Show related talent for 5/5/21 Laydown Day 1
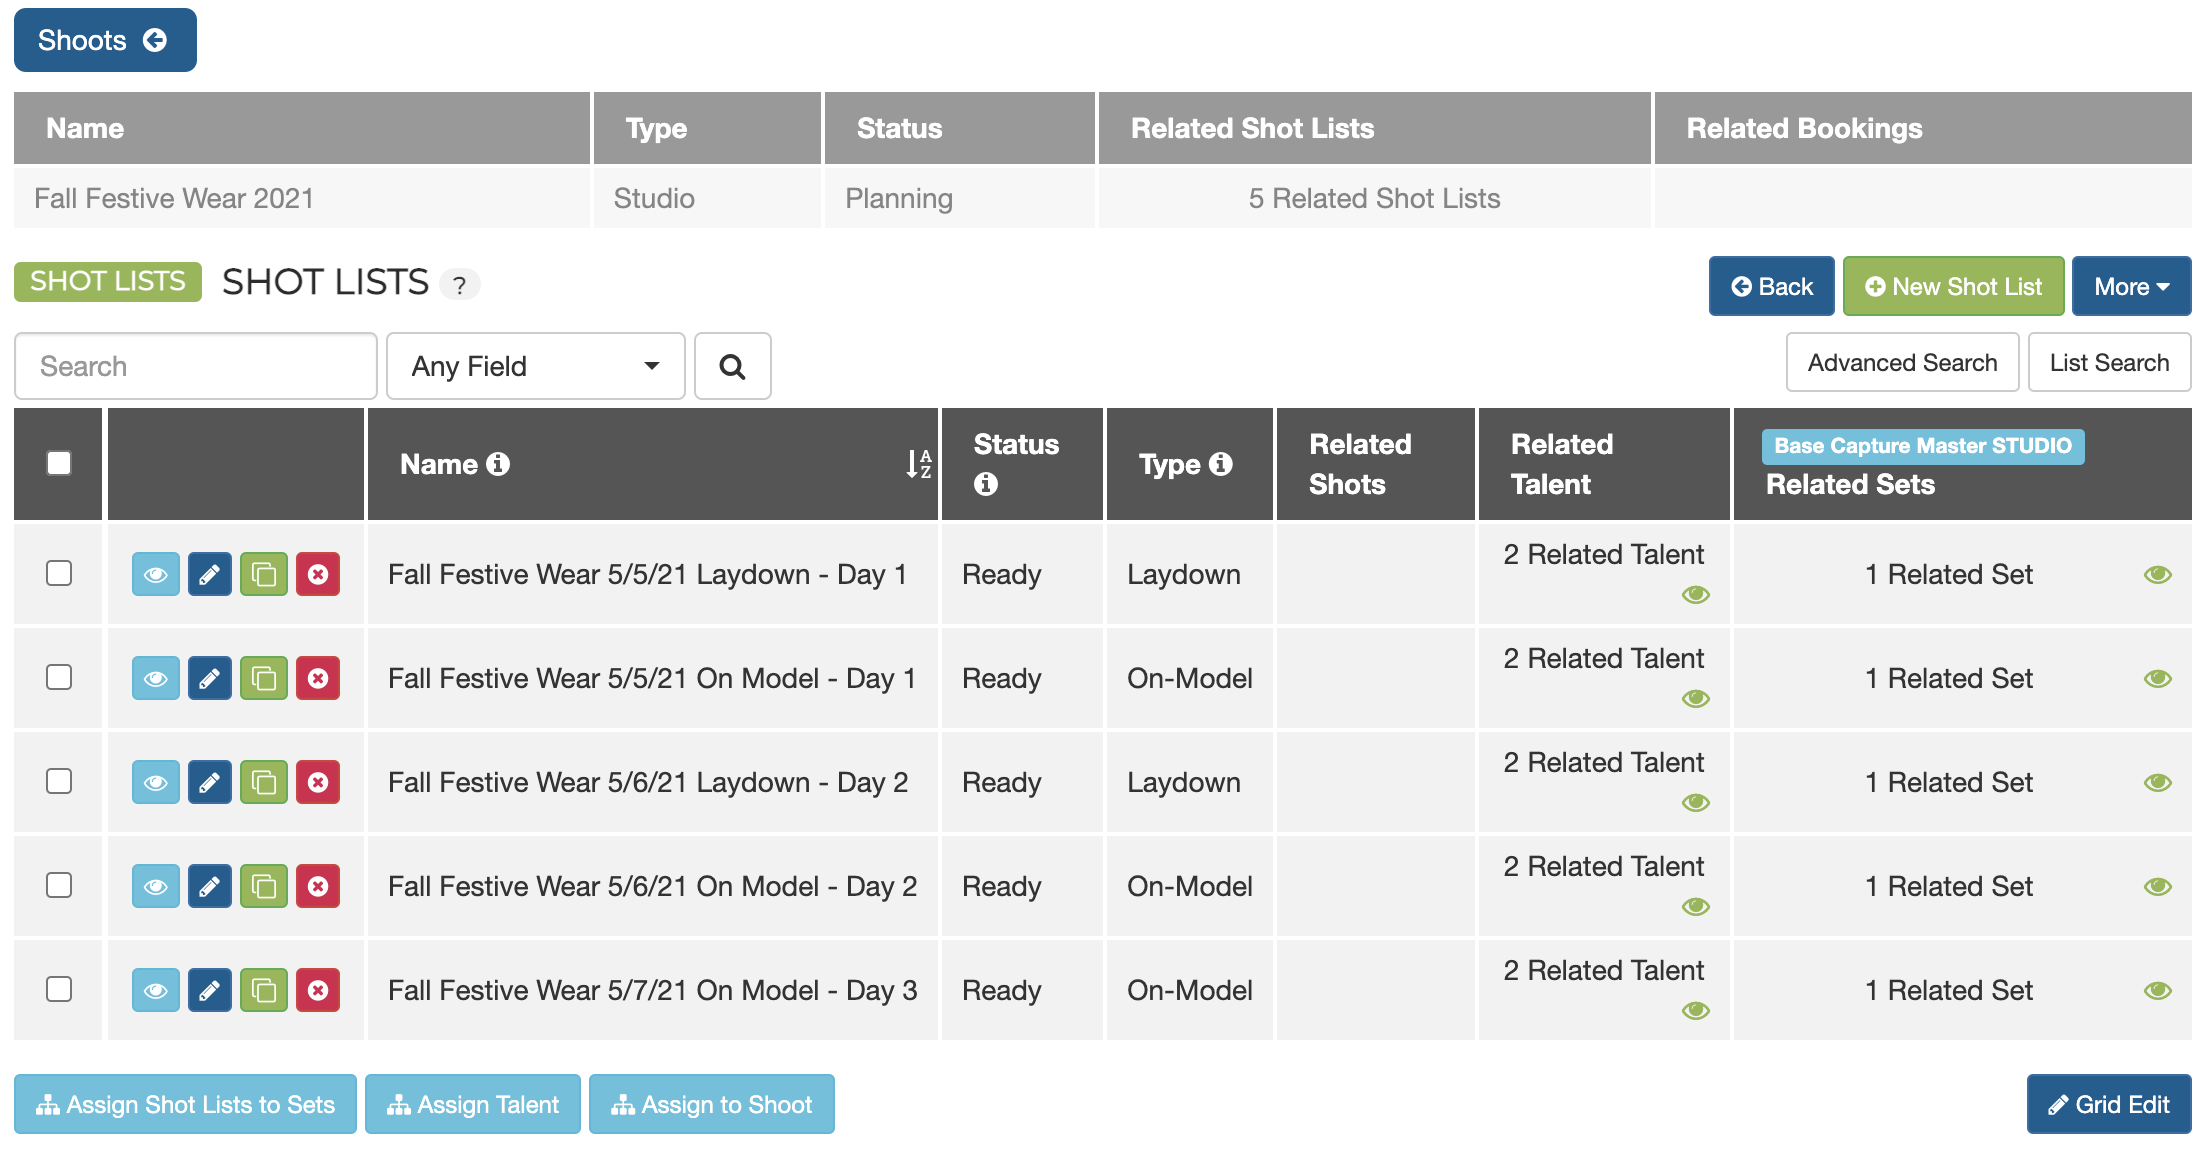Viewport: 2210px width, 1162px height. click(x=1695, y=595)
